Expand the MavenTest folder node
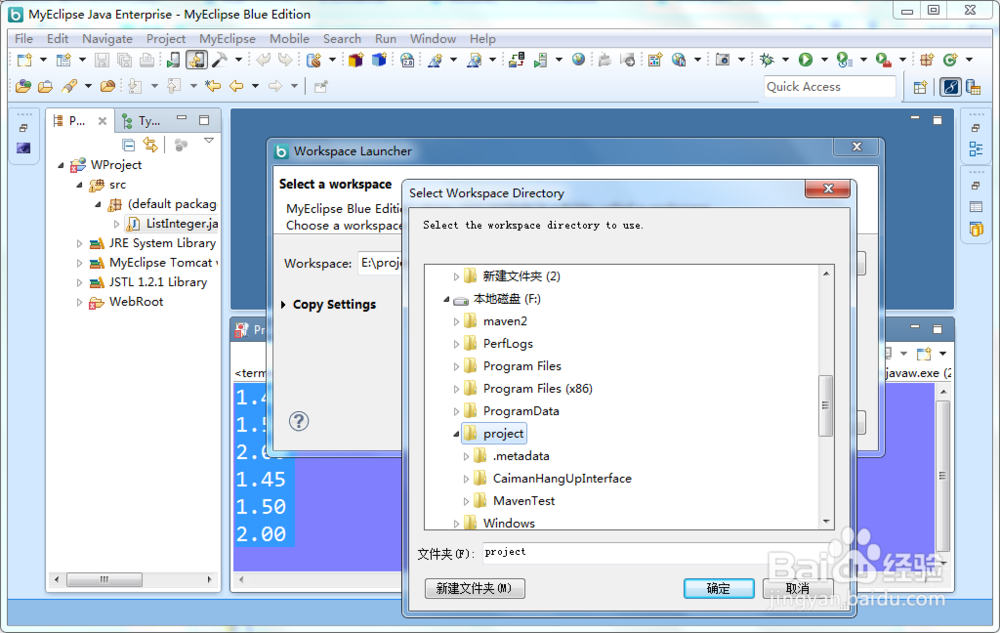 (x=466, y=501)
